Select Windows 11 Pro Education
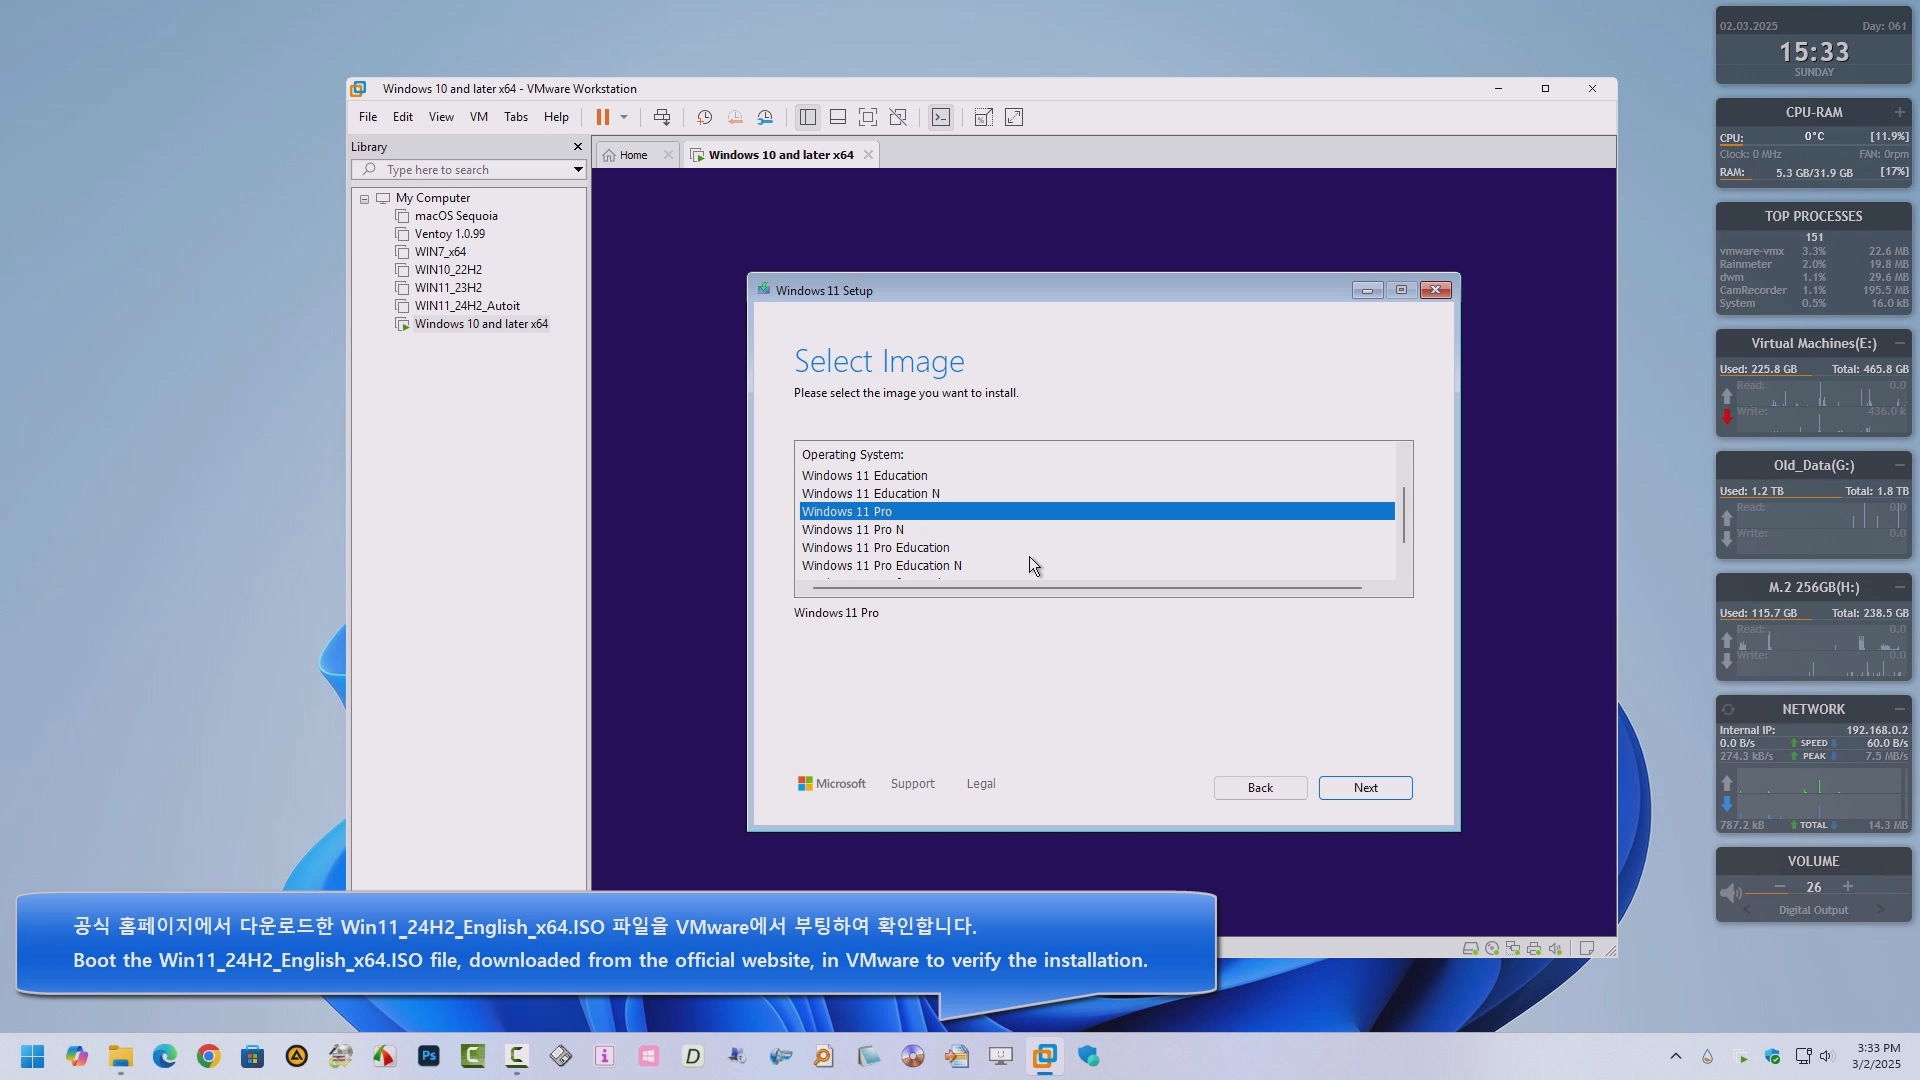 pyautogui.click(x=876, y=548)
